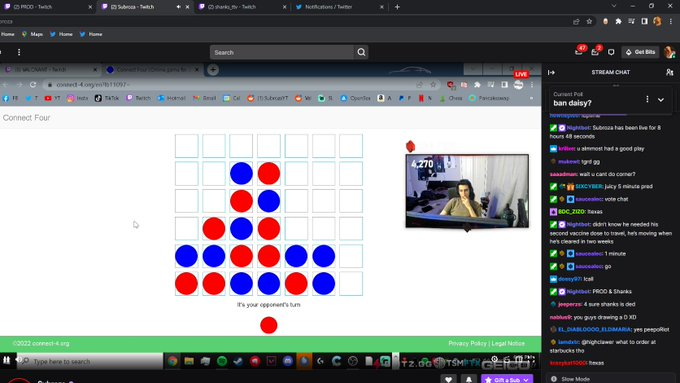
Task: Click the 'ban daisy?' poll title
Action: (x=572, y=103)
